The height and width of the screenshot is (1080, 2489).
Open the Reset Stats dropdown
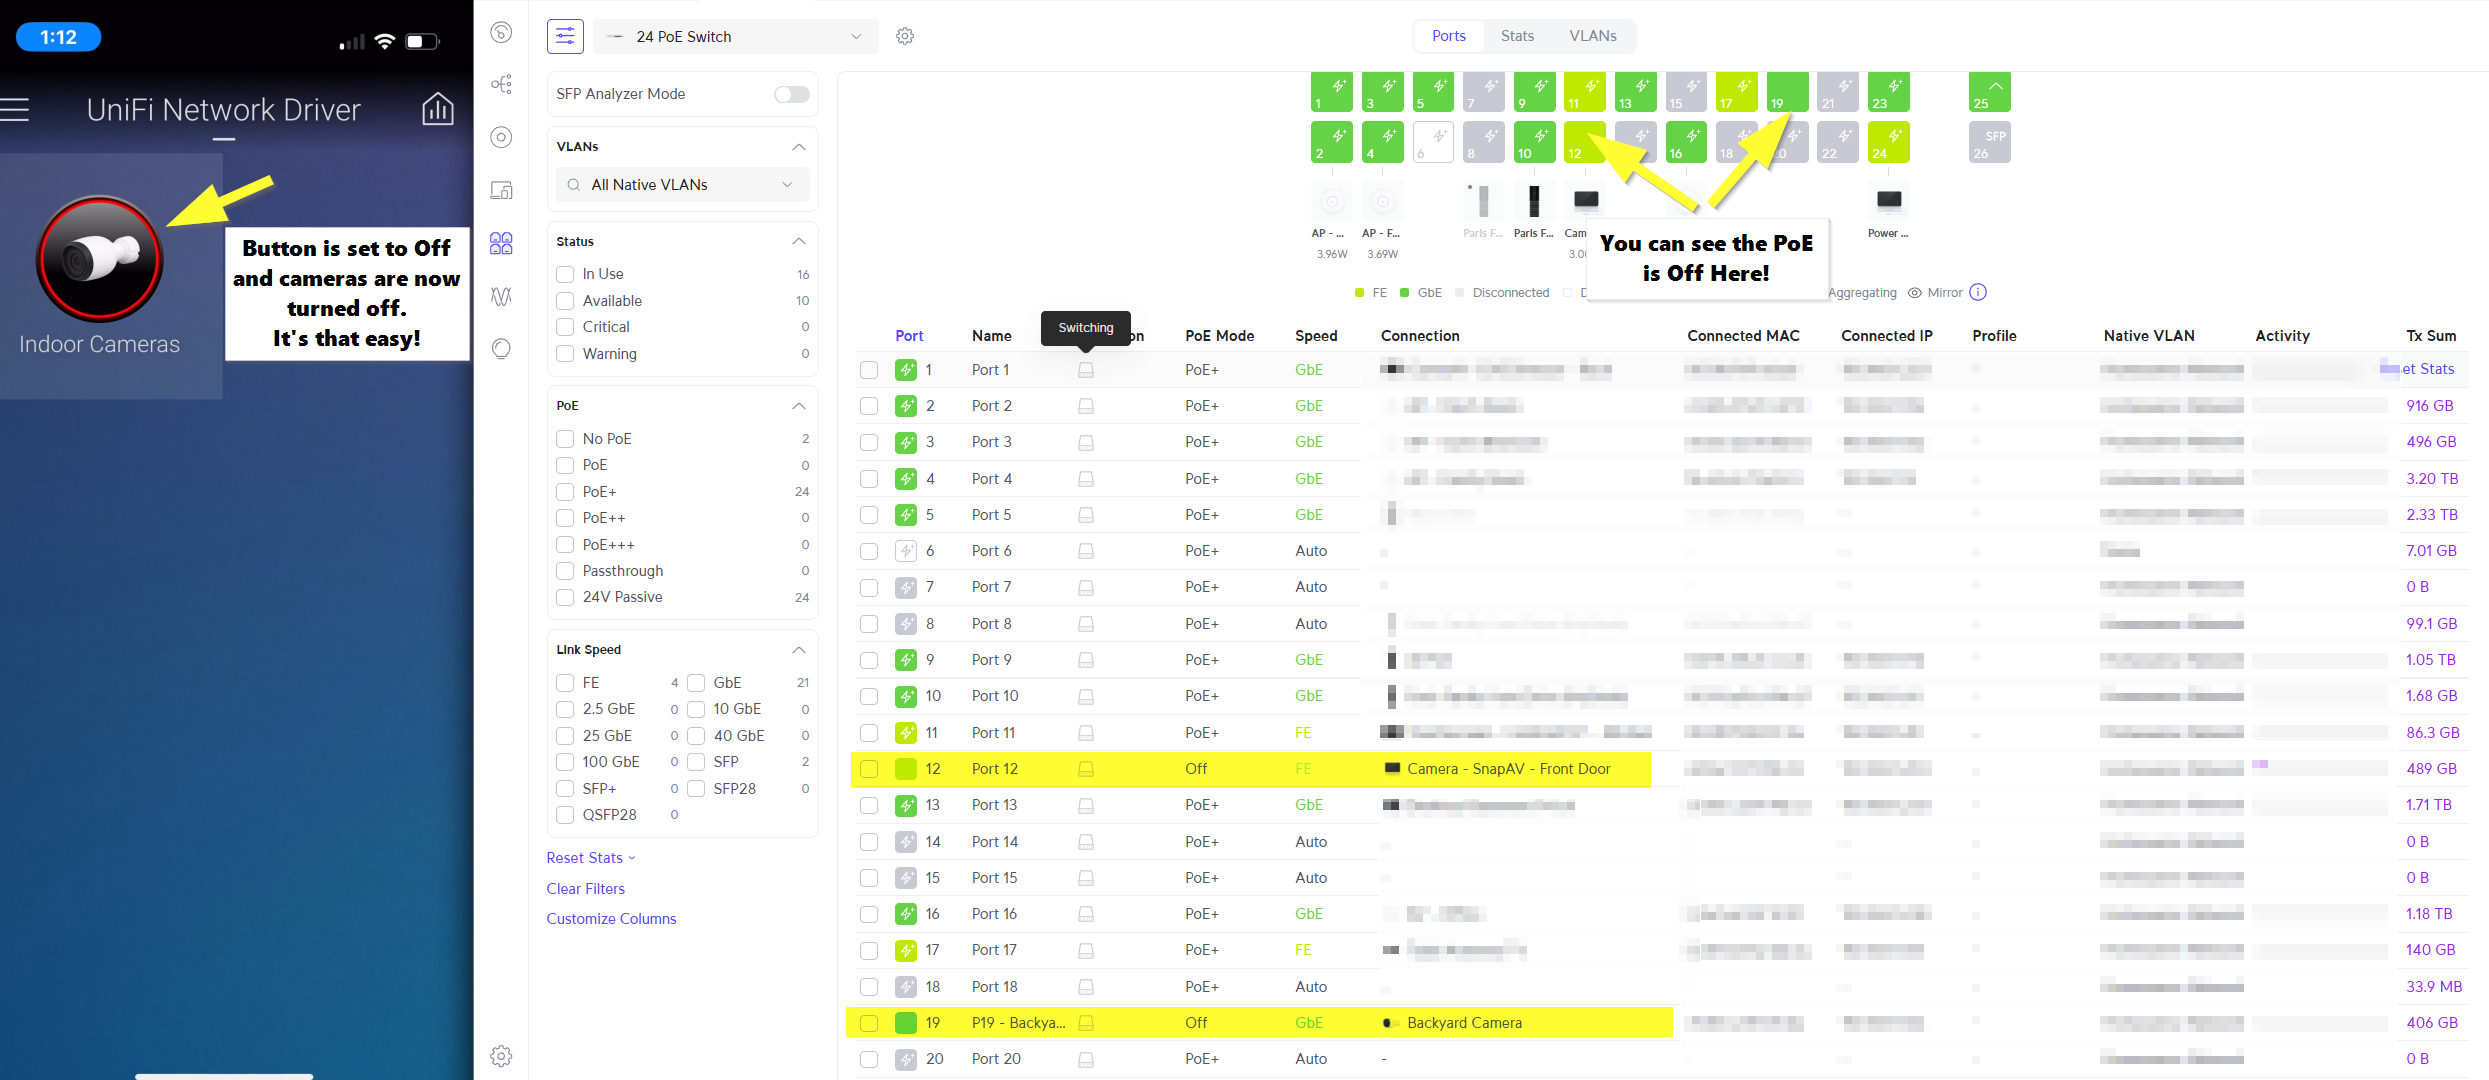click(x=591, y=858)
